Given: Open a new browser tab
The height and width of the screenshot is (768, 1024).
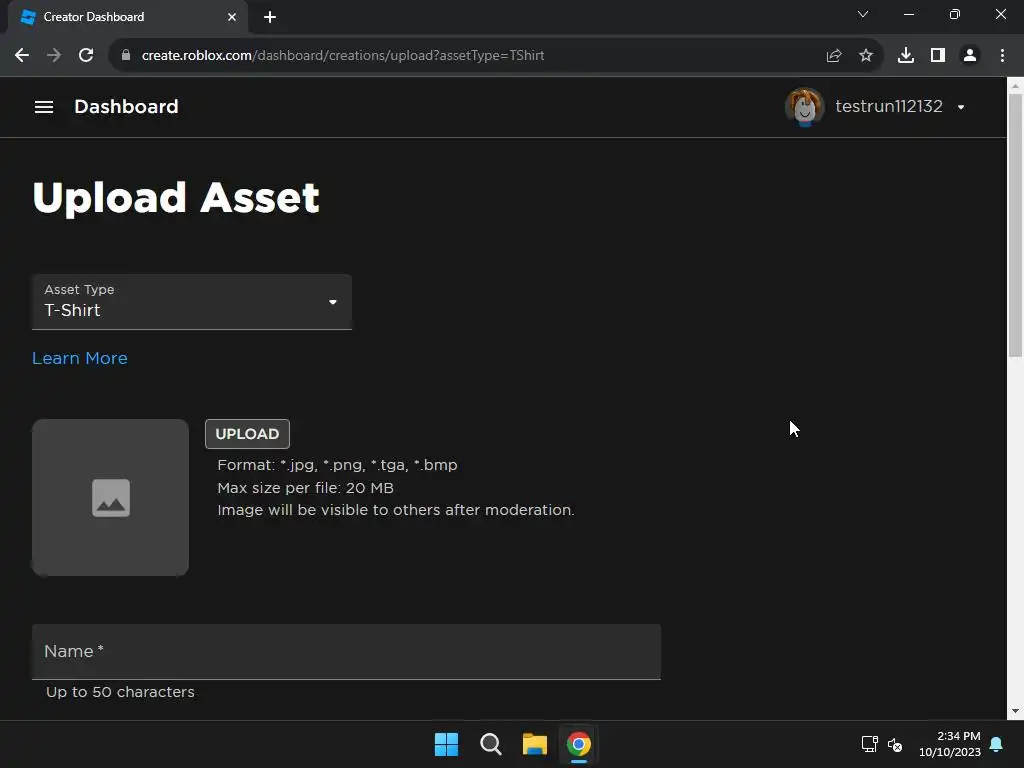Looking at the screenshot, I should coord(270,17).
